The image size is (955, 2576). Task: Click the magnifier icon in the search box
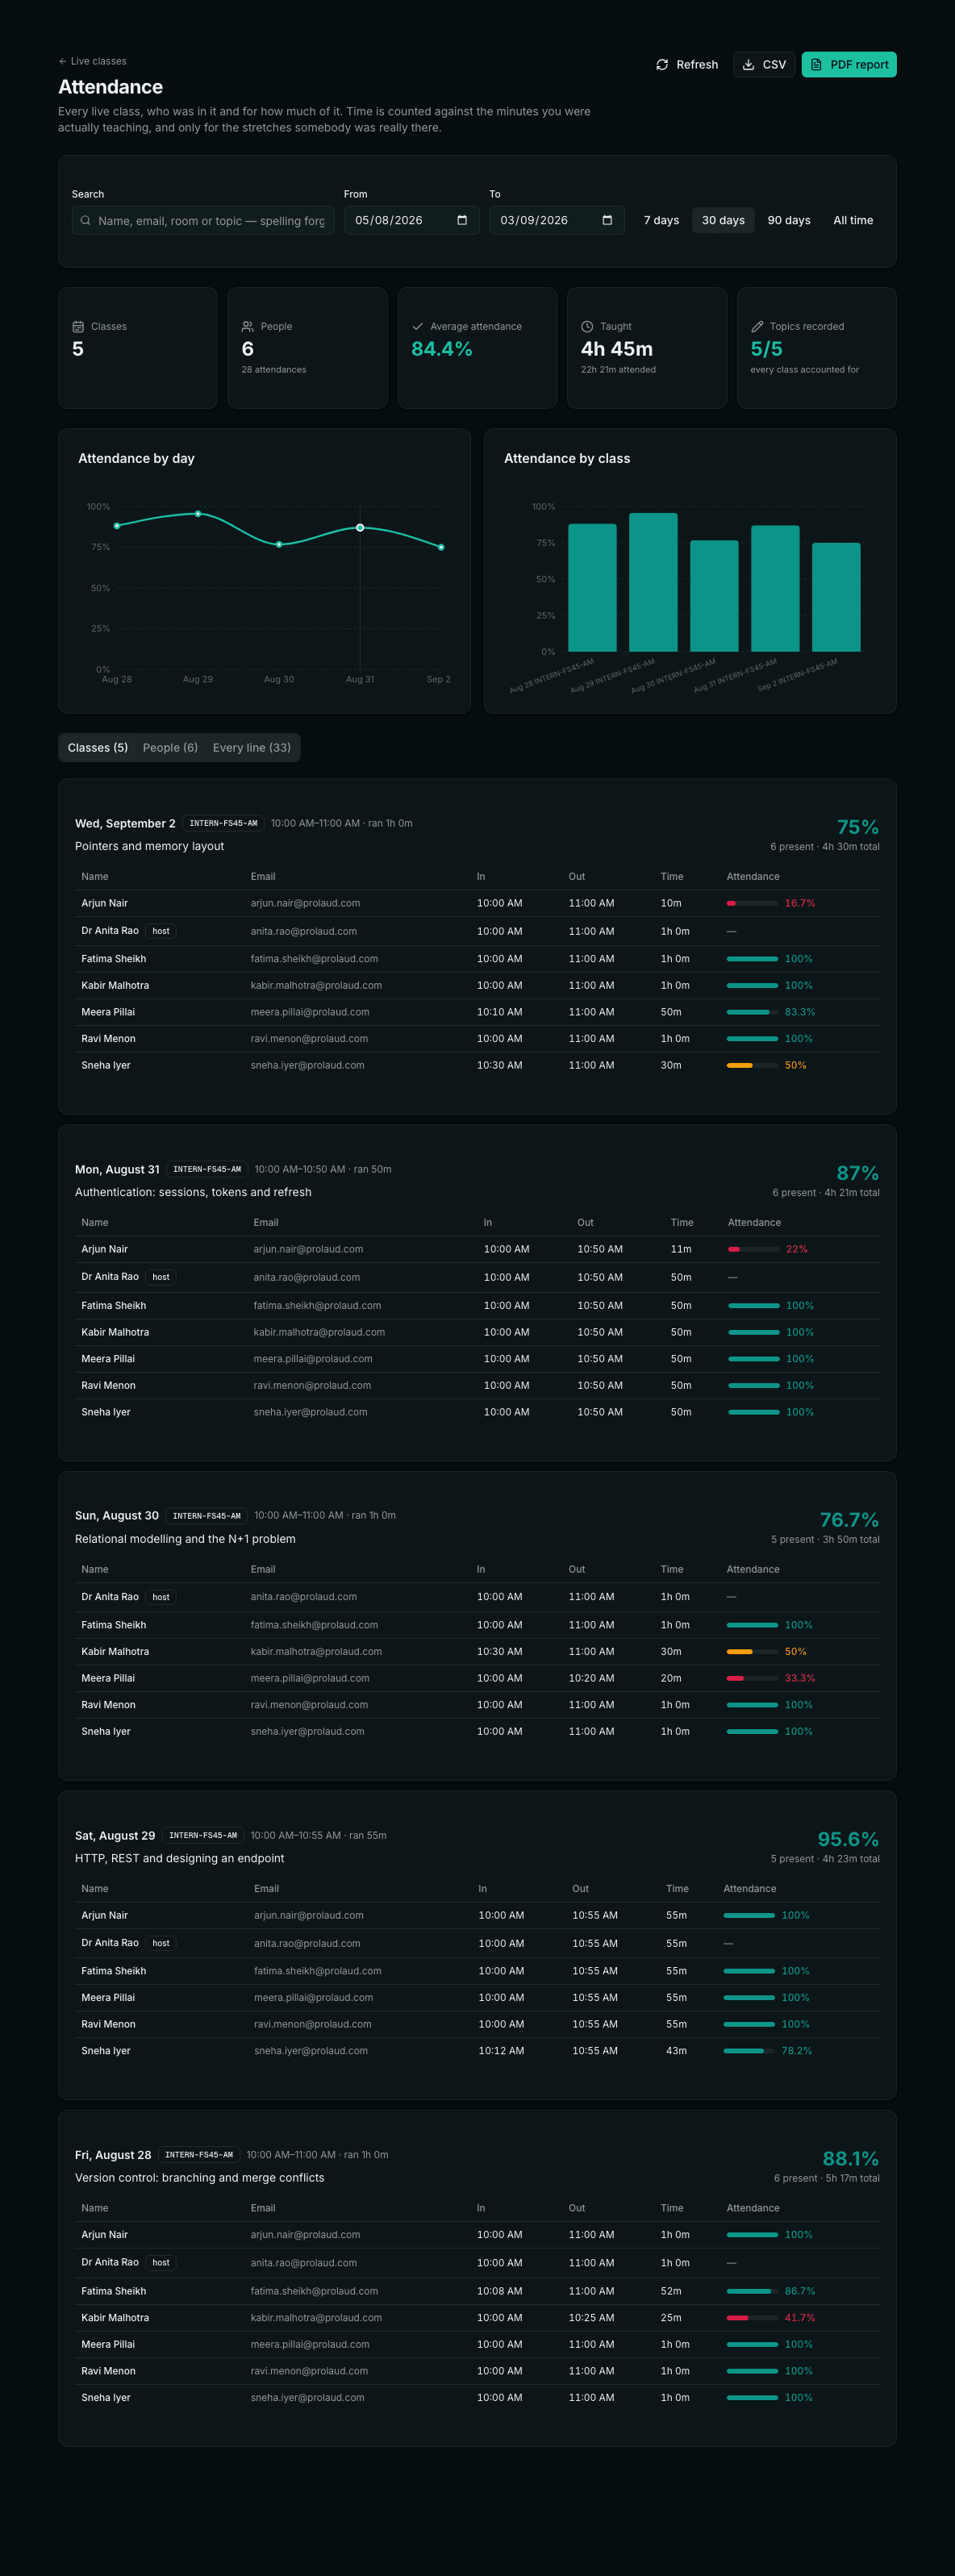(86, 221)
